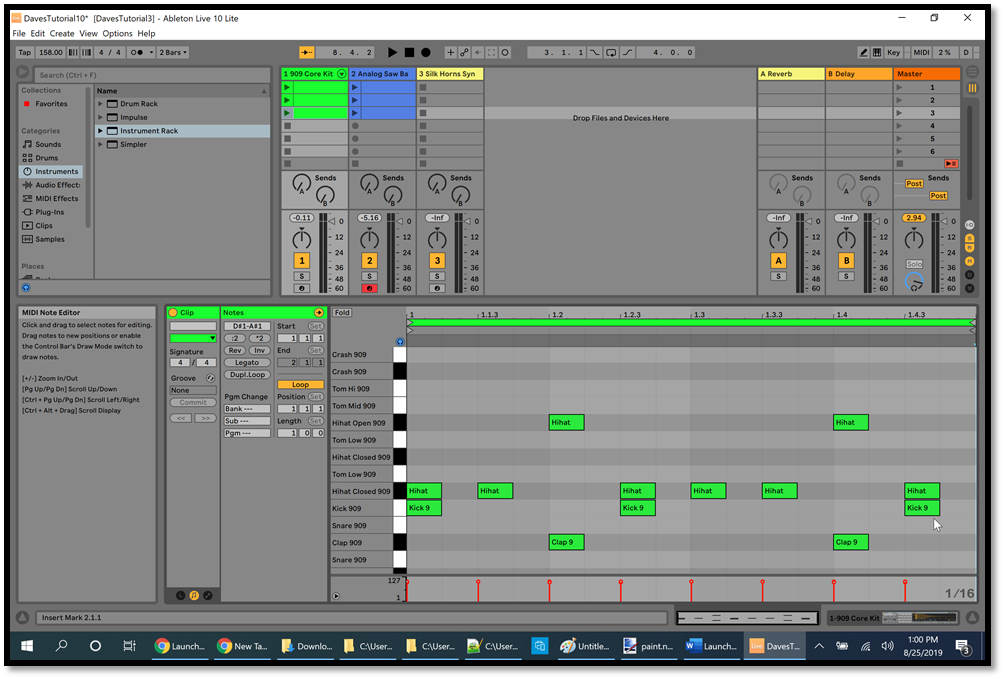1004x679 pixels.
Task: Enable MIDI Map Mode
Action: [921, 53]
